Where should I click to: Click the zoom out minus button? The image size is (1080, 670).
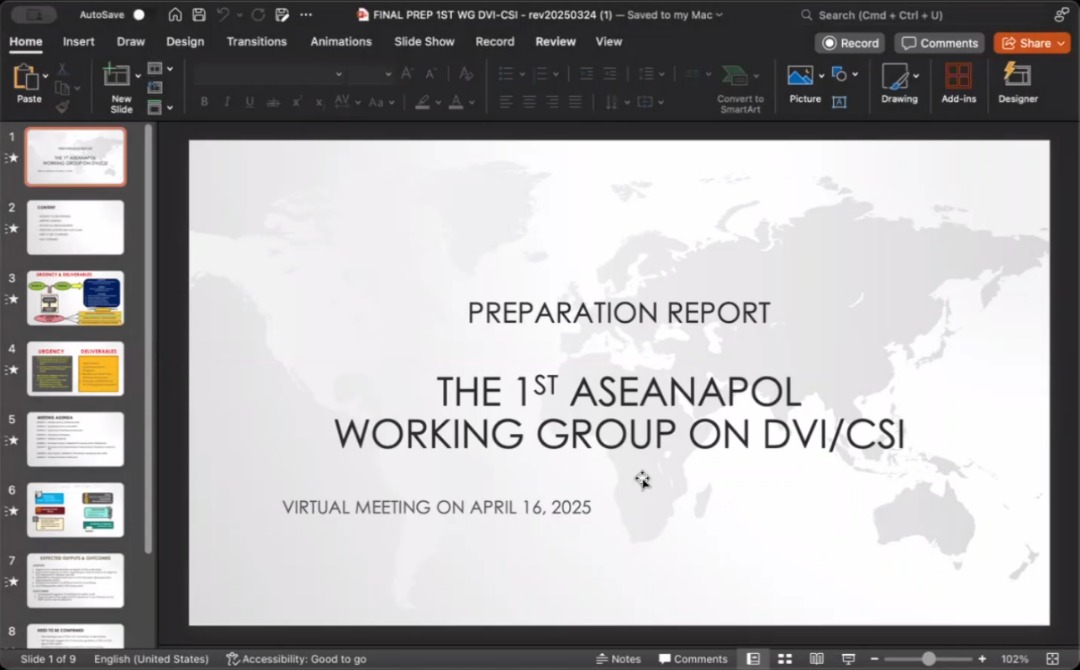[x=874, y=659]
